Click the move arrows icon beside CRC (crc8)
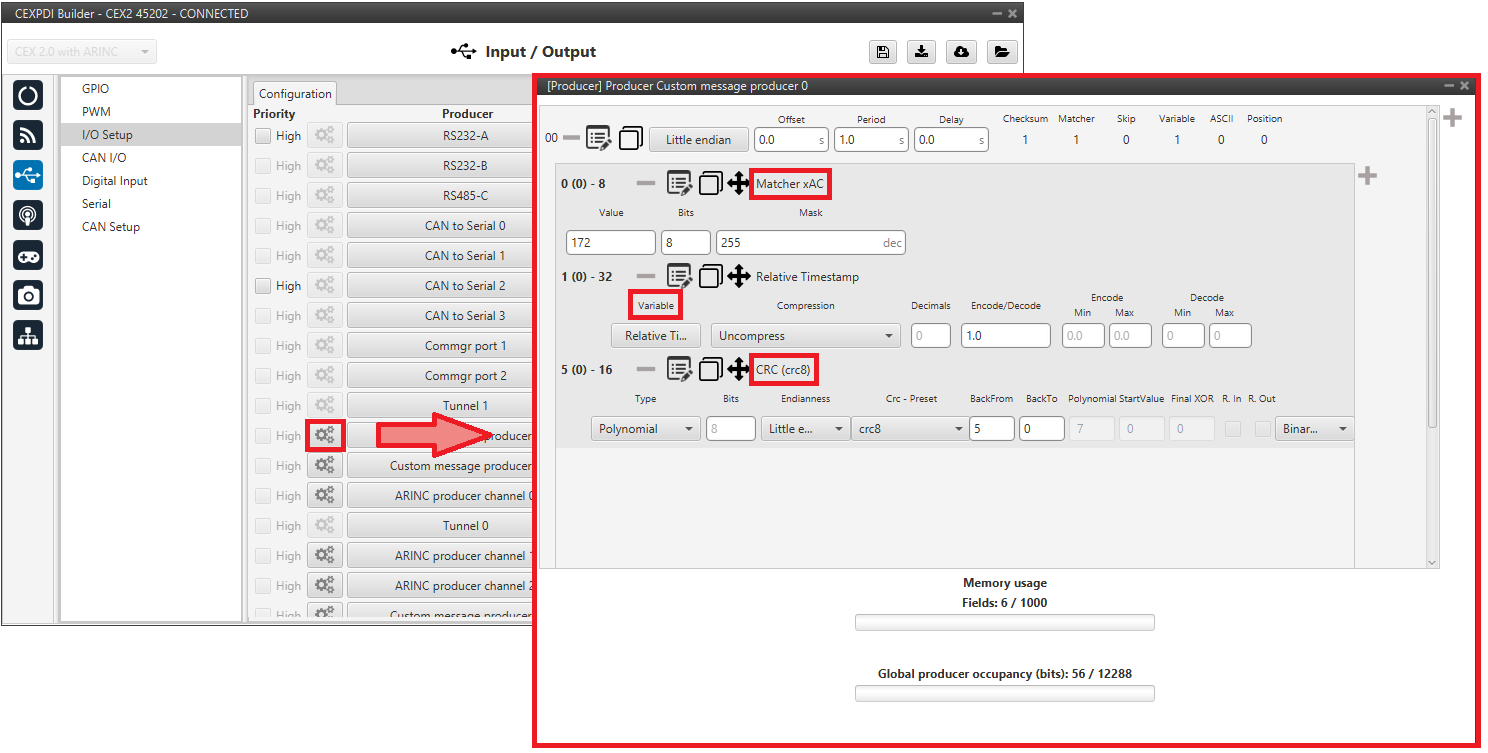This screenshot has width=1488, height=753. pos(738,370)
